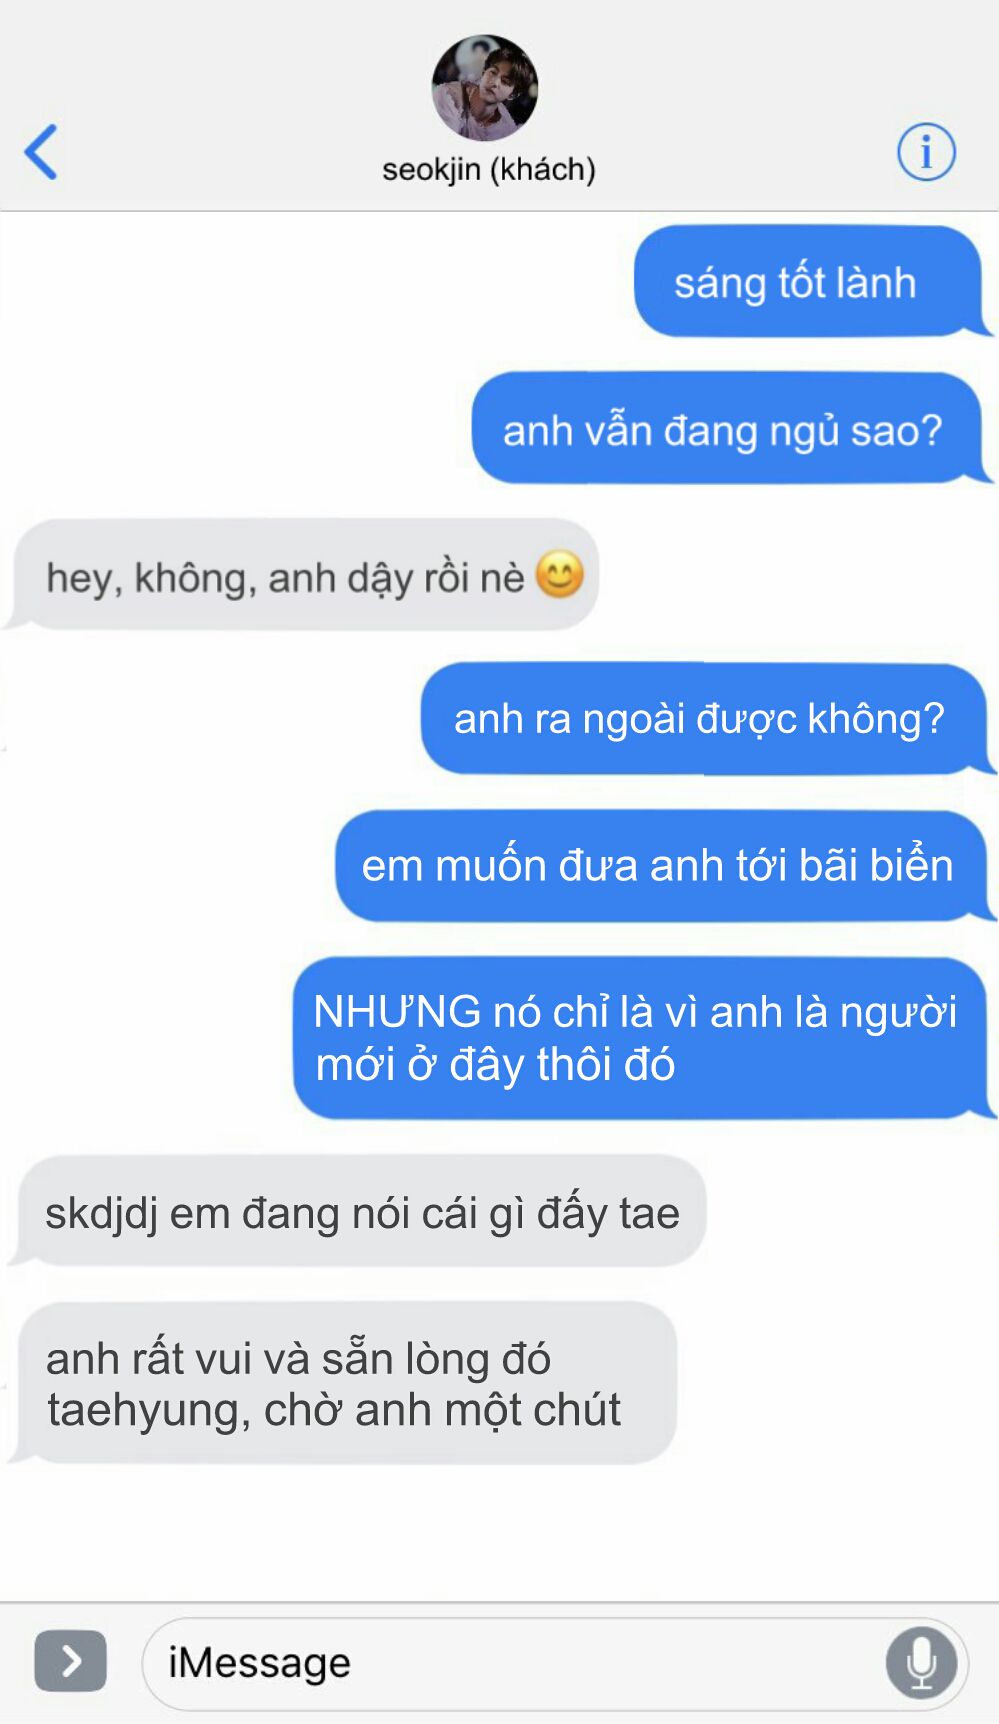Expand the apps arrow beside the message field
Screen dimensions: 999x1724
tap(70, 1661)
